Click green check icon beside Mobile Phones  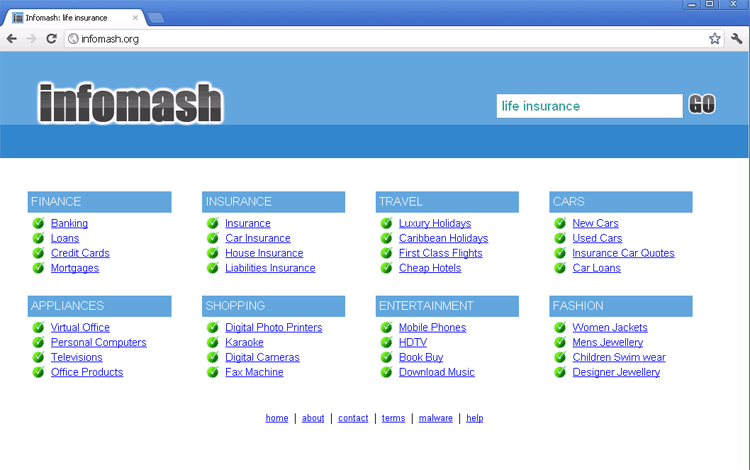(386, 328)
